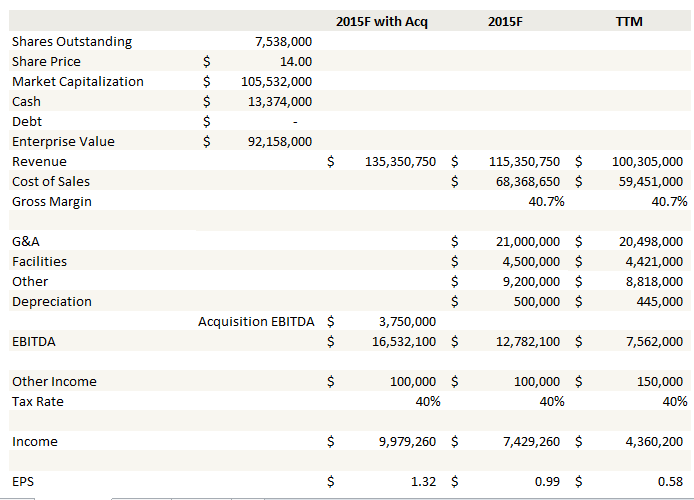Select the TTM Cost of Sales 59,451,000

tap(649, 181)
